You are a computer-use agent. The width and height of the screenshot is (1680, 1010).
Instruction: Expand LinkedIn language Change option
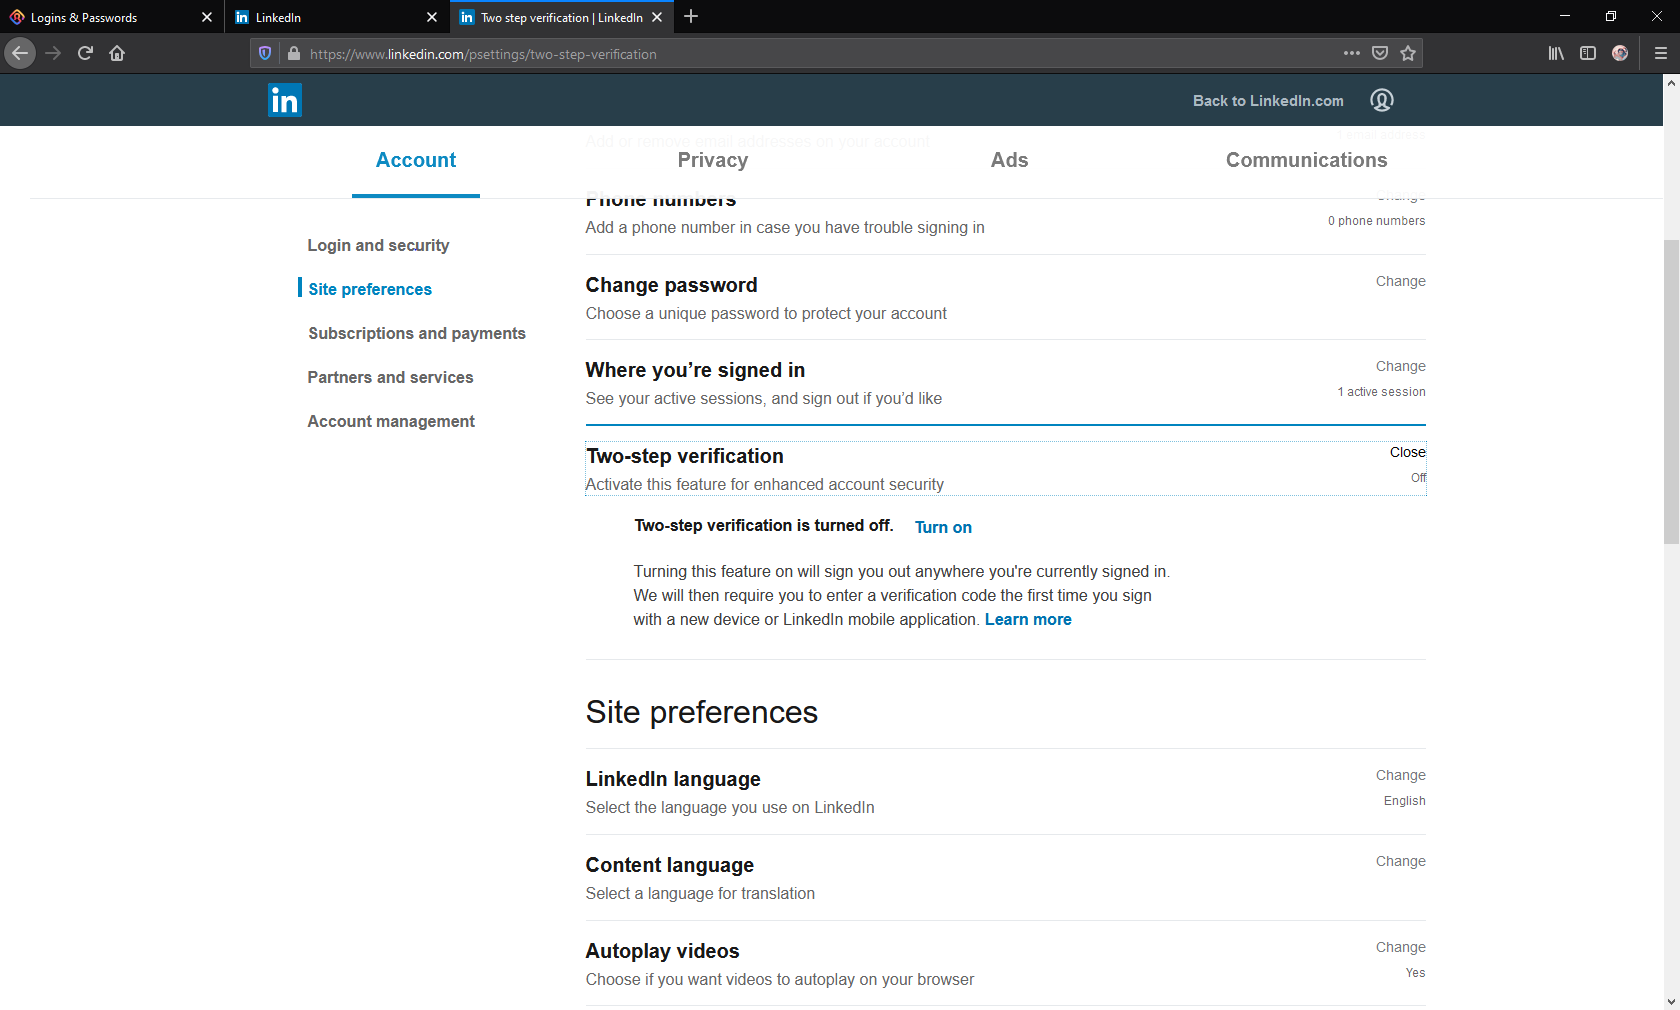(1400, 775)
